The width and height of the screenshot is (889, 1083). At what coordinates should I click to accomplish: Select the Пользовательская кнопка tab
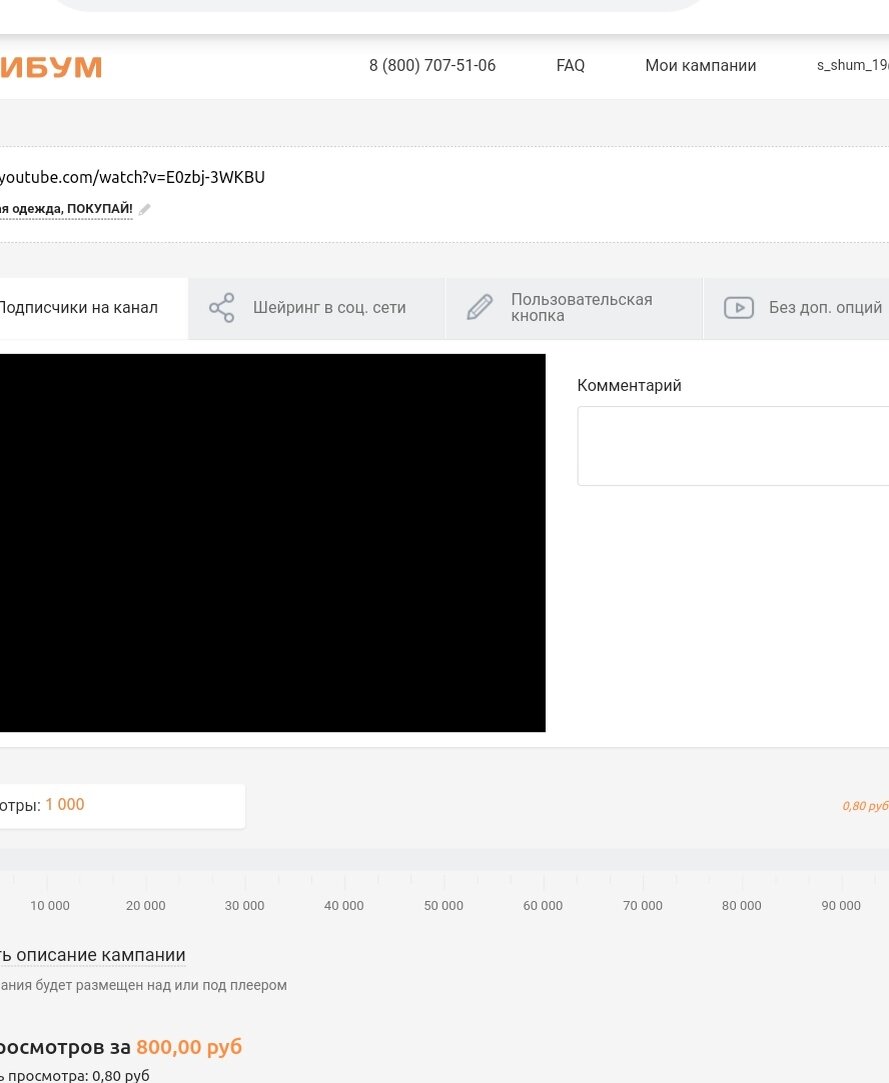(574, 308)
